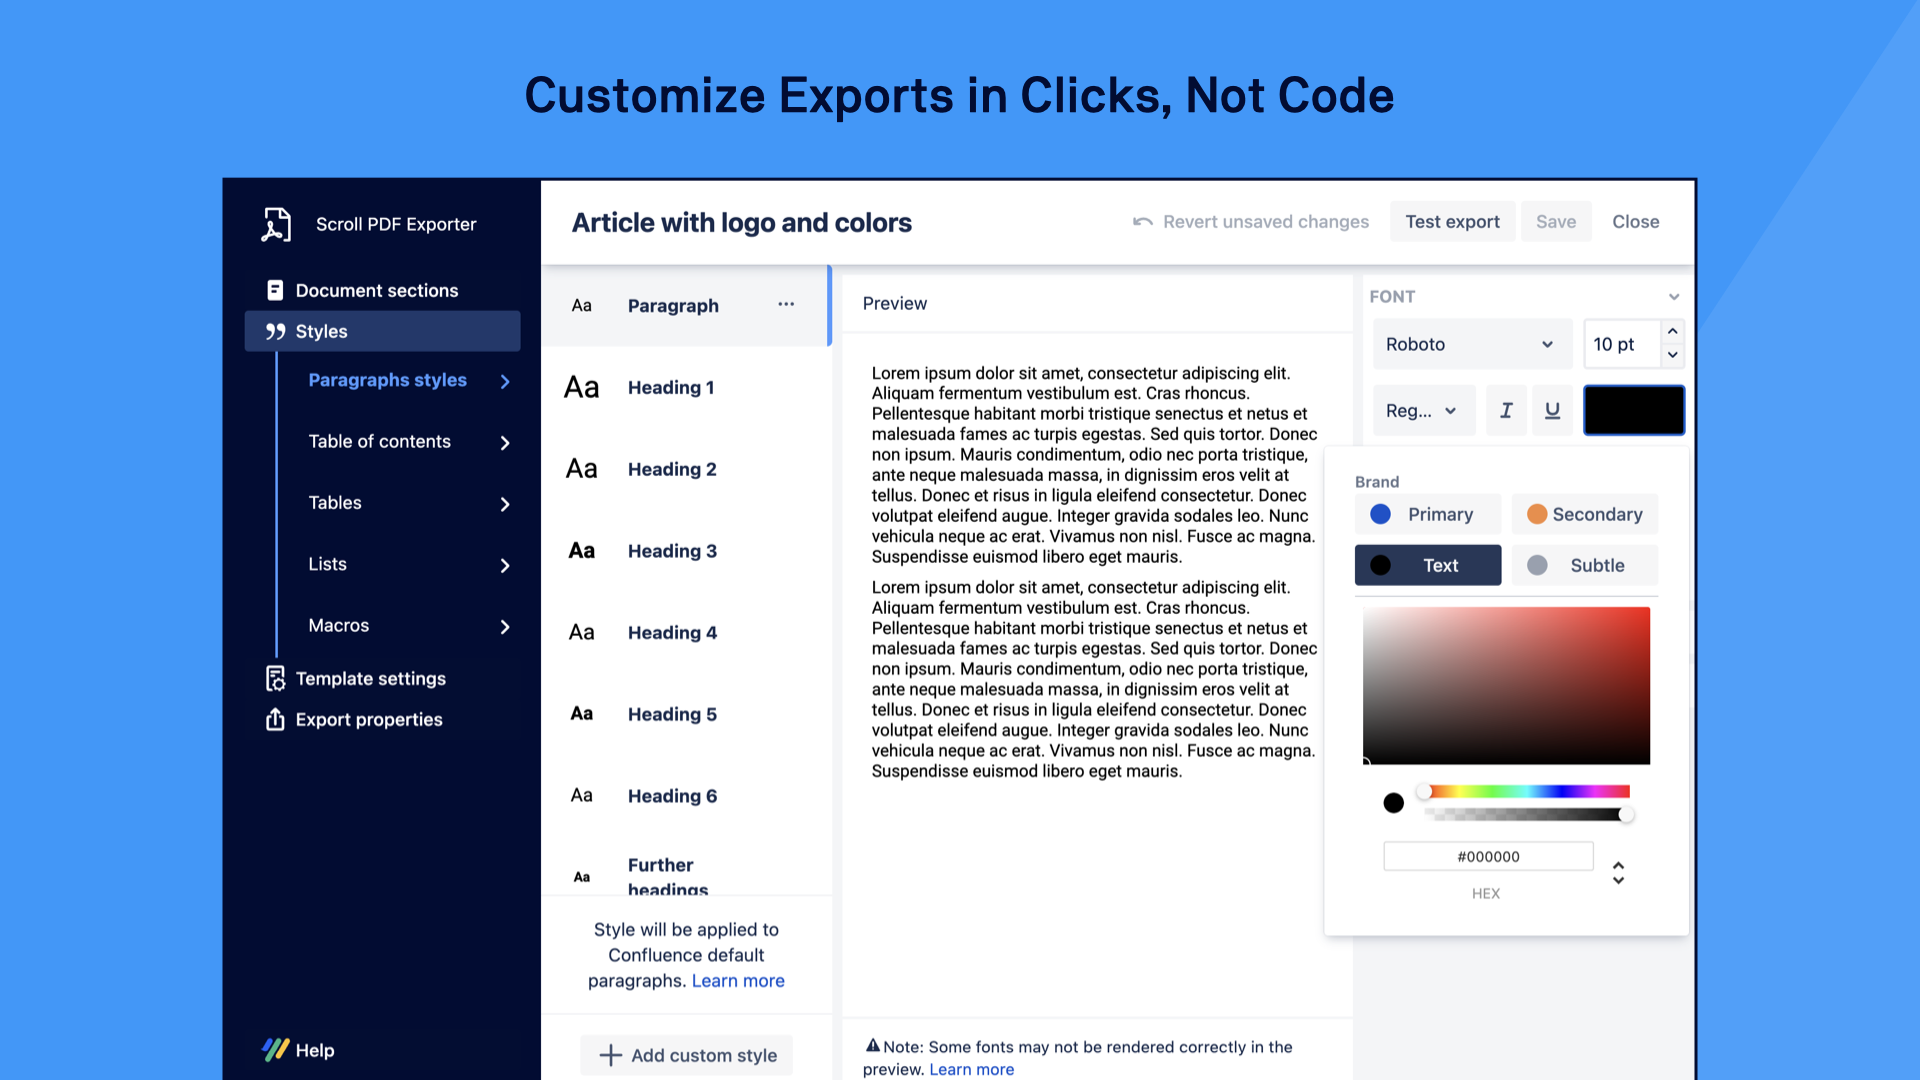Open the Regular font weight dropdown
The height and width of the screenshot is (1080, 1920).
(1422, 410)
